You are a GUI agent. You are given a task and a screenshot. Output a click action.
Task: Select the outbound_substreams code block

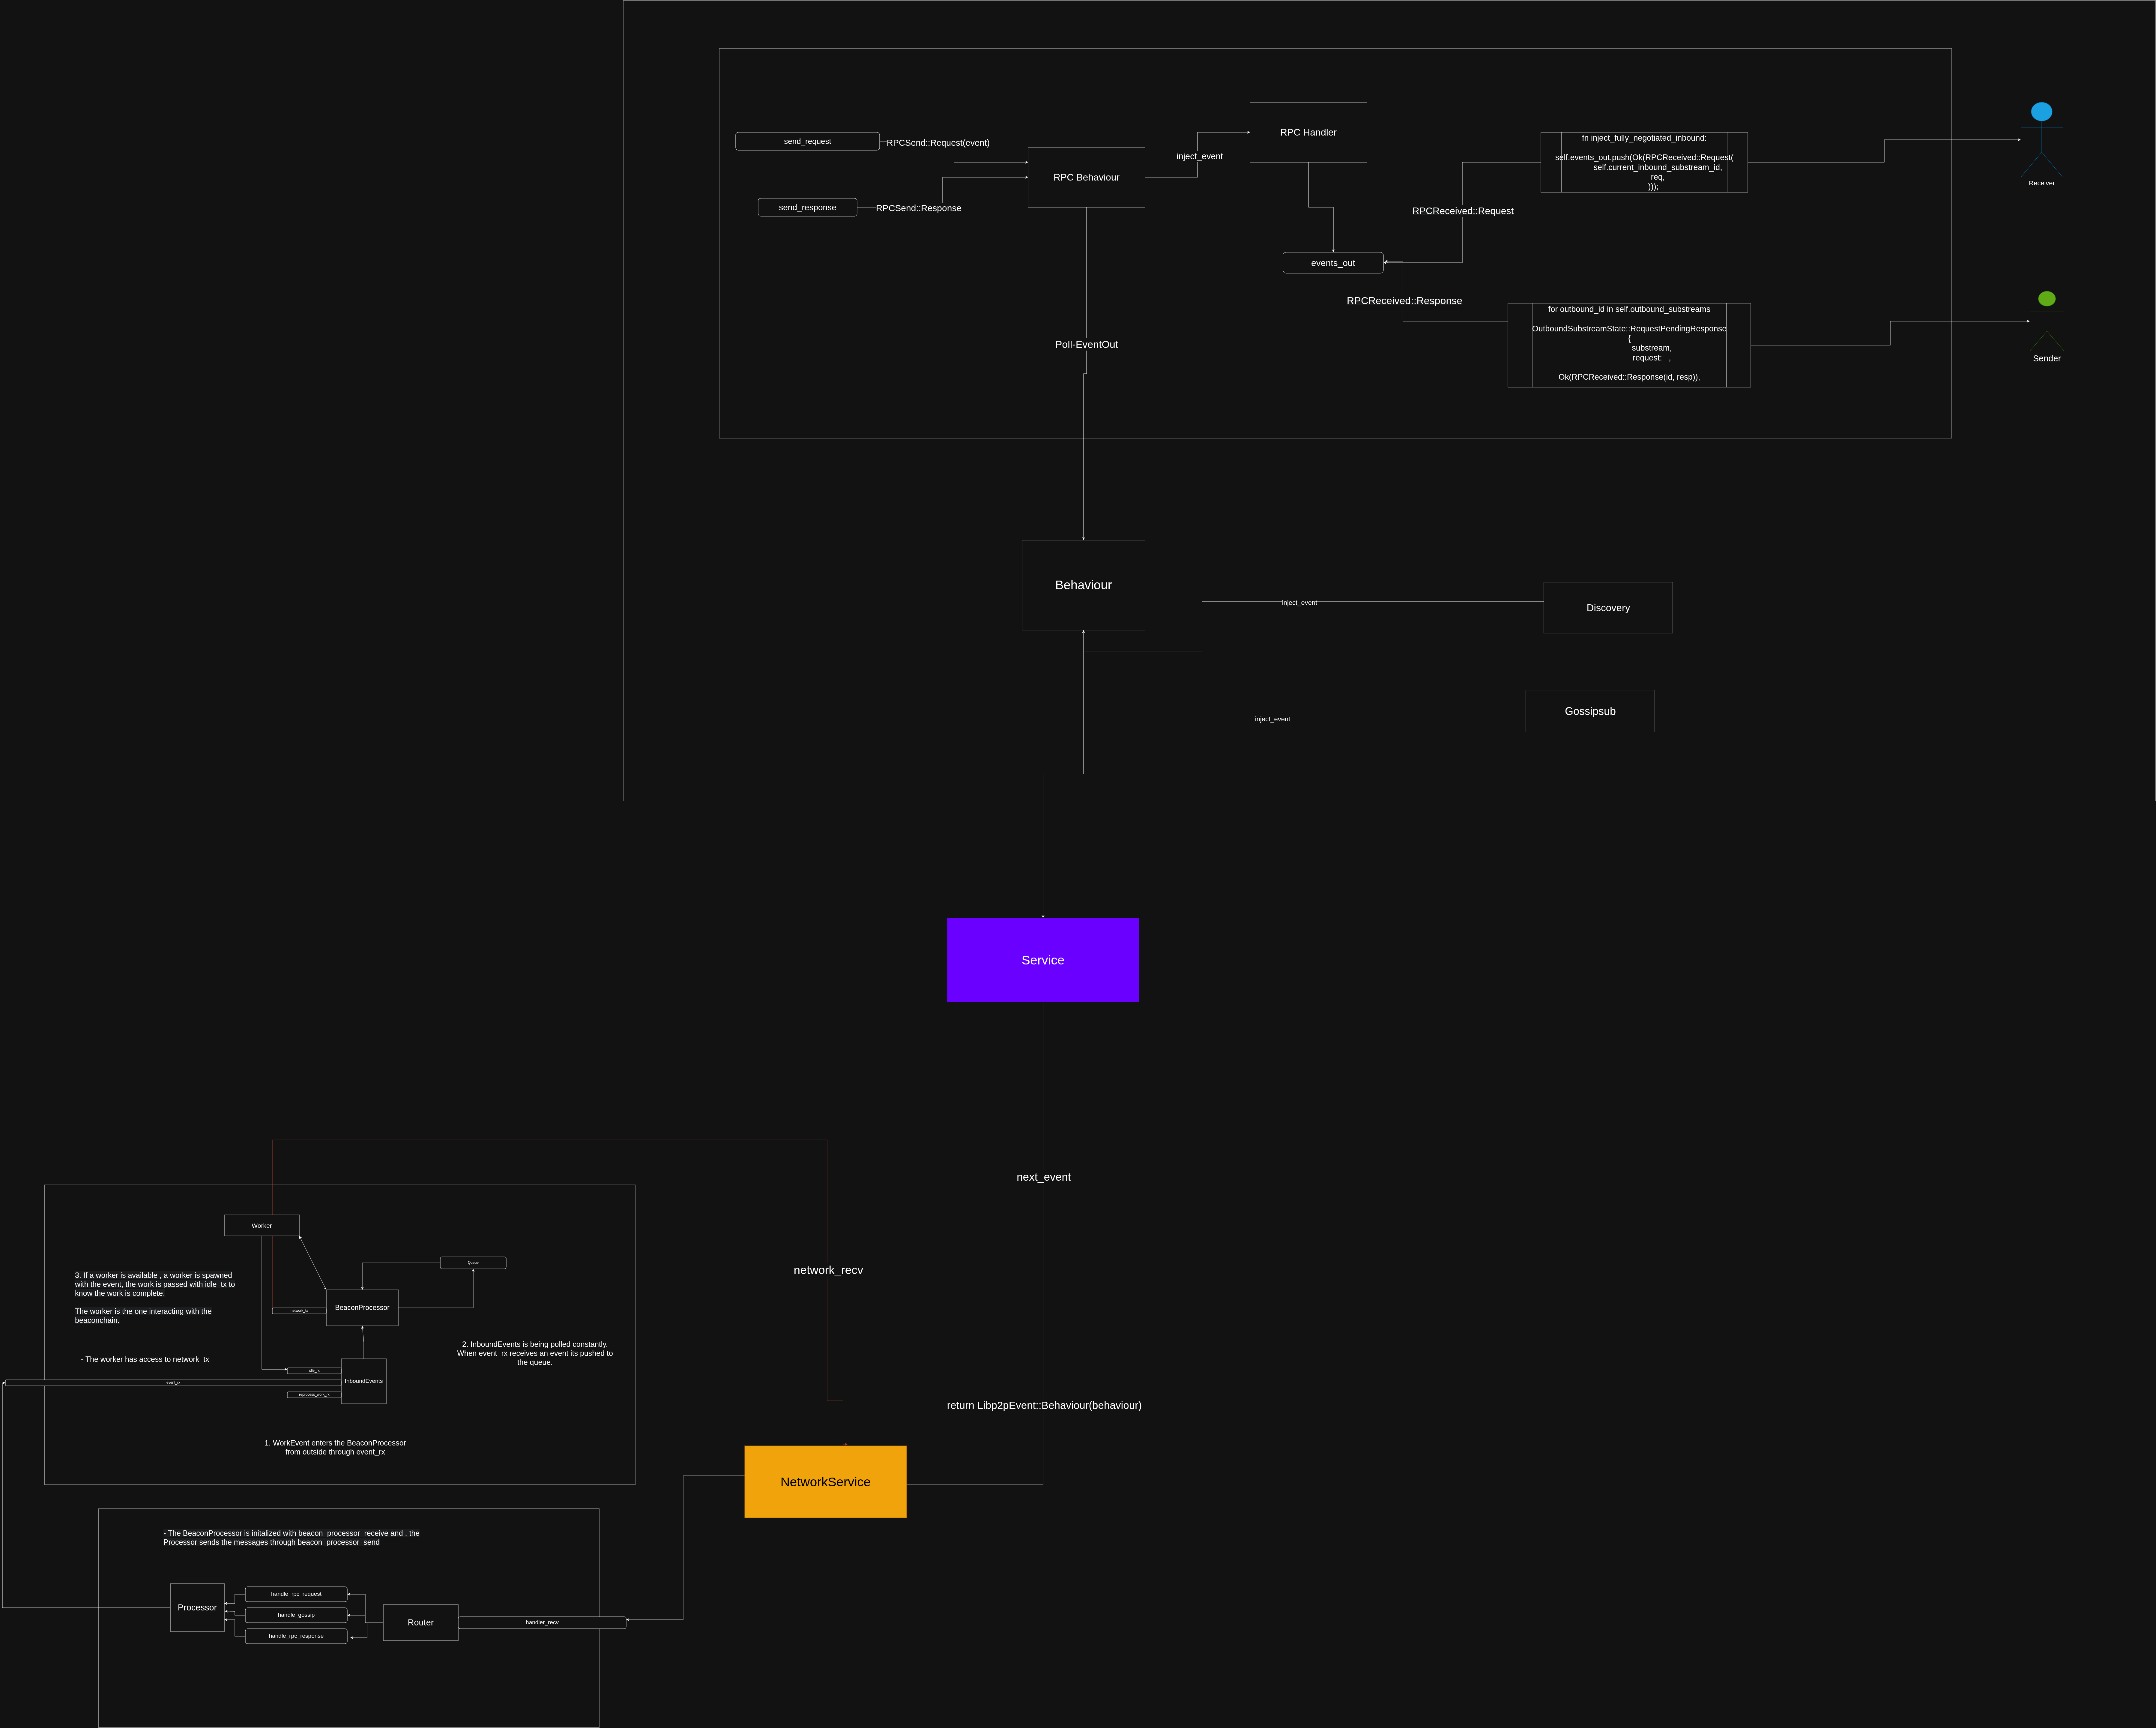point(1629,345)
